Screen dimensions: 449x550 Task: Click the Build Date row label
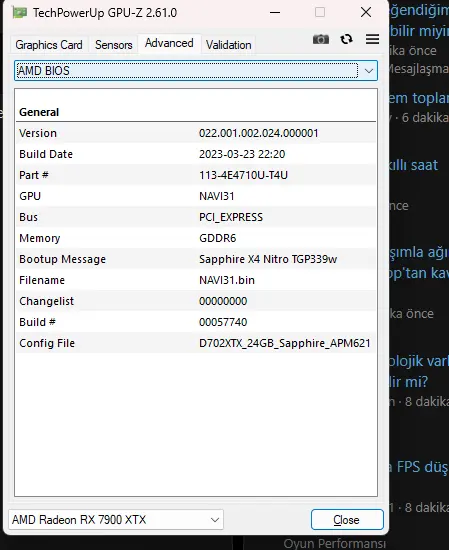[46, 154]
